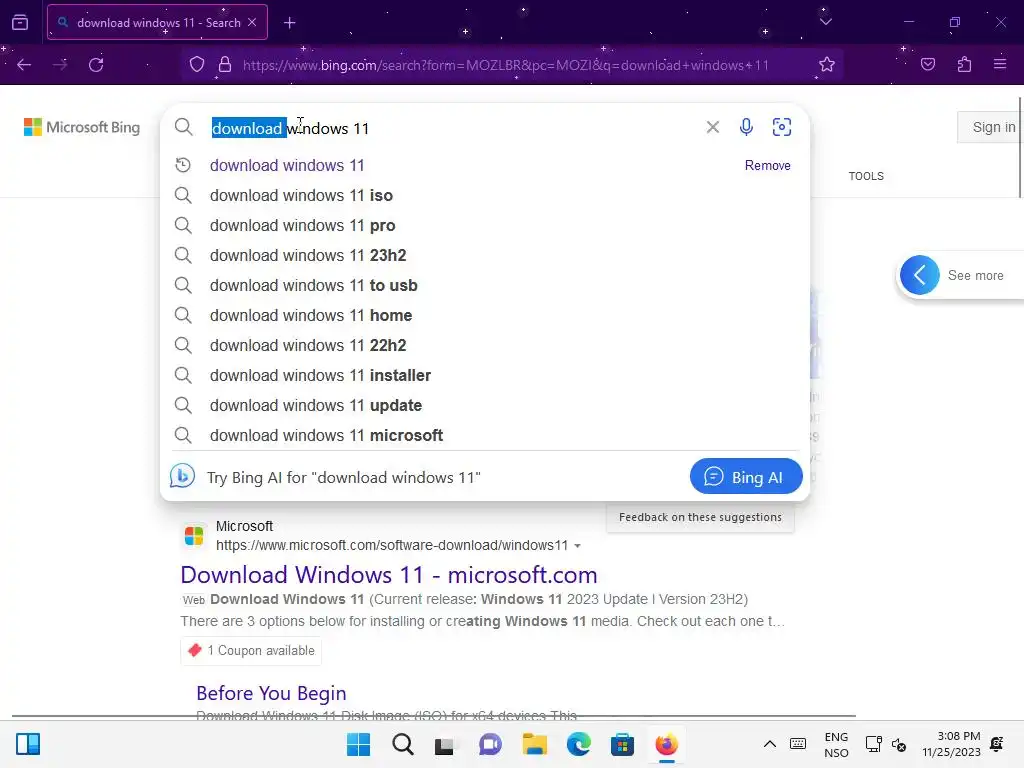Go to Microsoft Bing home logo
Viewport: 1024px width, 768px height.
(x=82, y=127)
